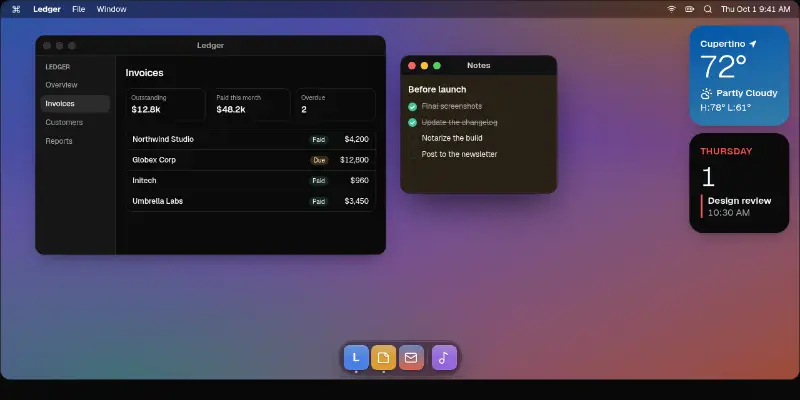The width and height of the screenshot is (800, 400).
Task: Launch the Music app from the dock
Action: pos(444,358)
